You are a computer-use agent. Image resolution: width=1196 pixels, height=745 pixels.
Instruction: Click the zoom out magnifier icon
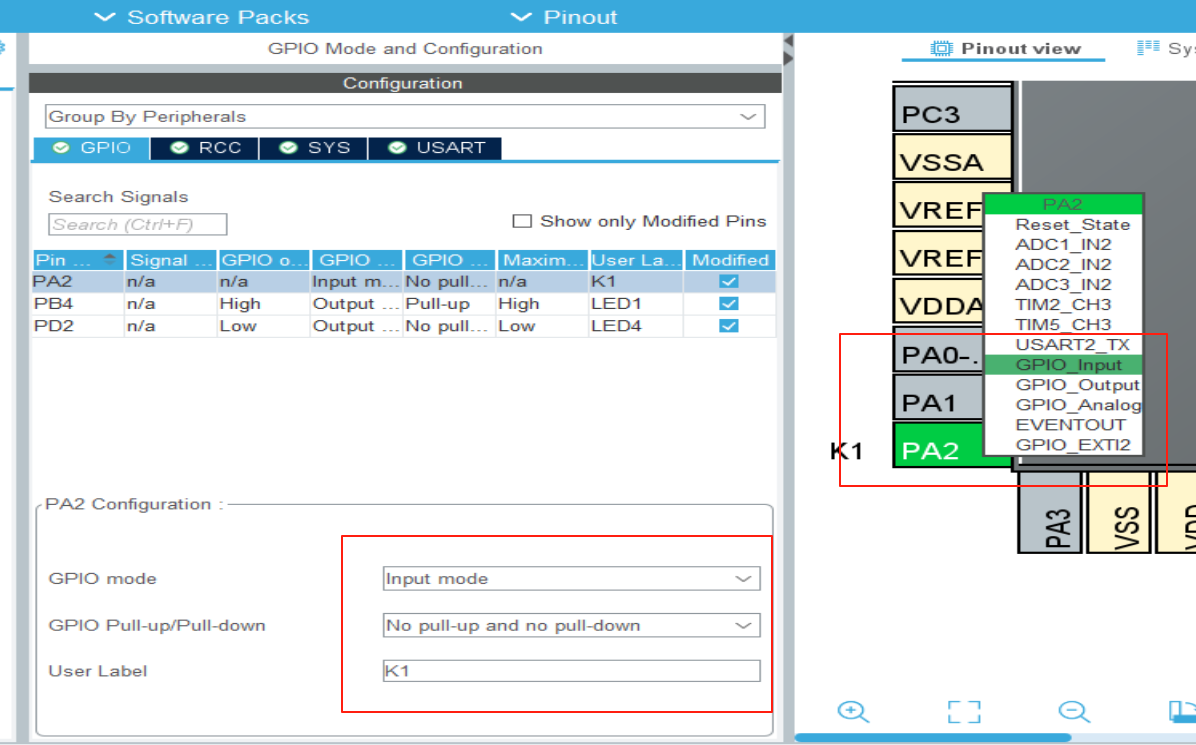[x=1073, y=712]
